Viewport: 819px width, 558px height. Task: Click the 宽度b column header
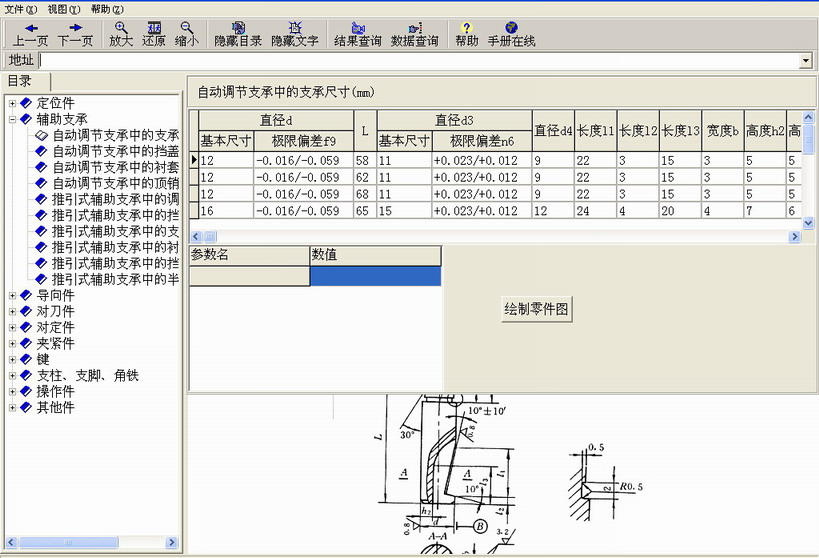tap(723, 131)
